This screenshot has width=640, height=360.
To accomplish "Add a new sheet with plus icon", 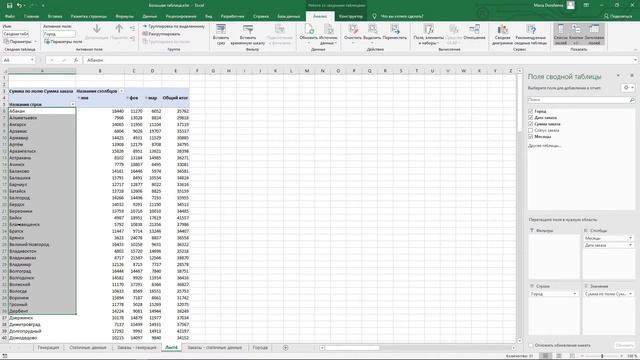I will click(x=285, y=348).
